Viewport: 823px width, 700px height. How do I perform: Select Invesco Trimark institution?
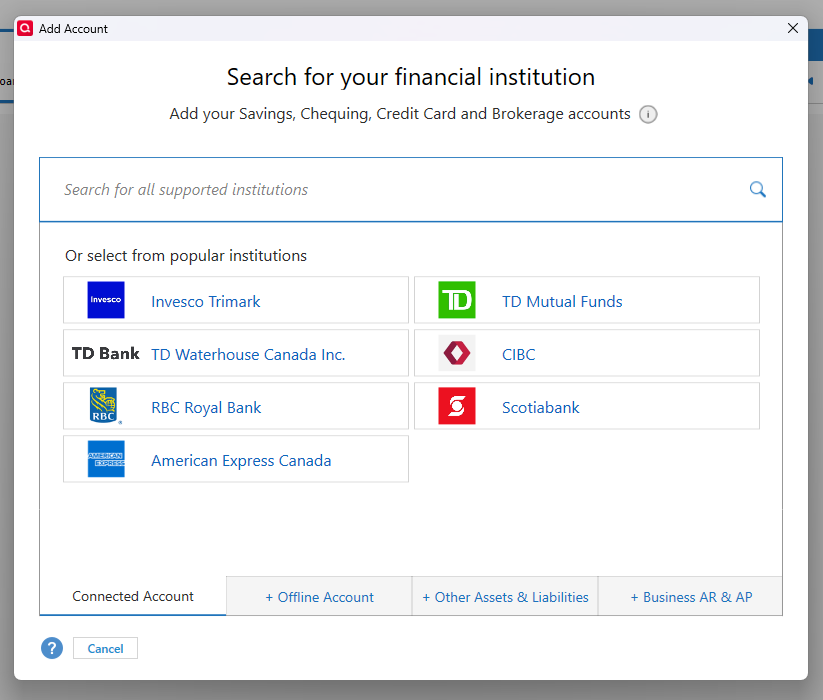tap(236, 300)
